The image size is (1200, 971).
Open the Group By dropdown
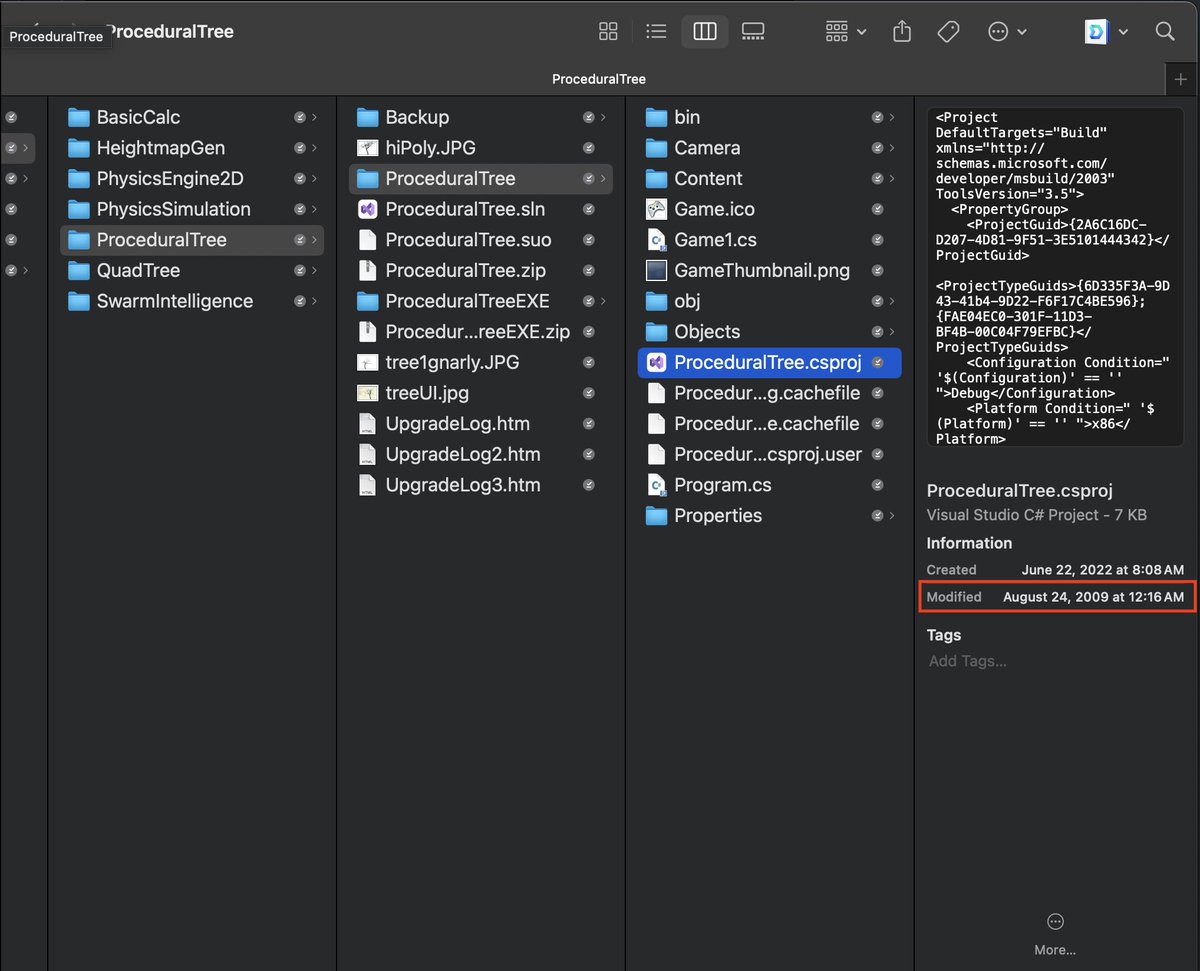point(846,31)
